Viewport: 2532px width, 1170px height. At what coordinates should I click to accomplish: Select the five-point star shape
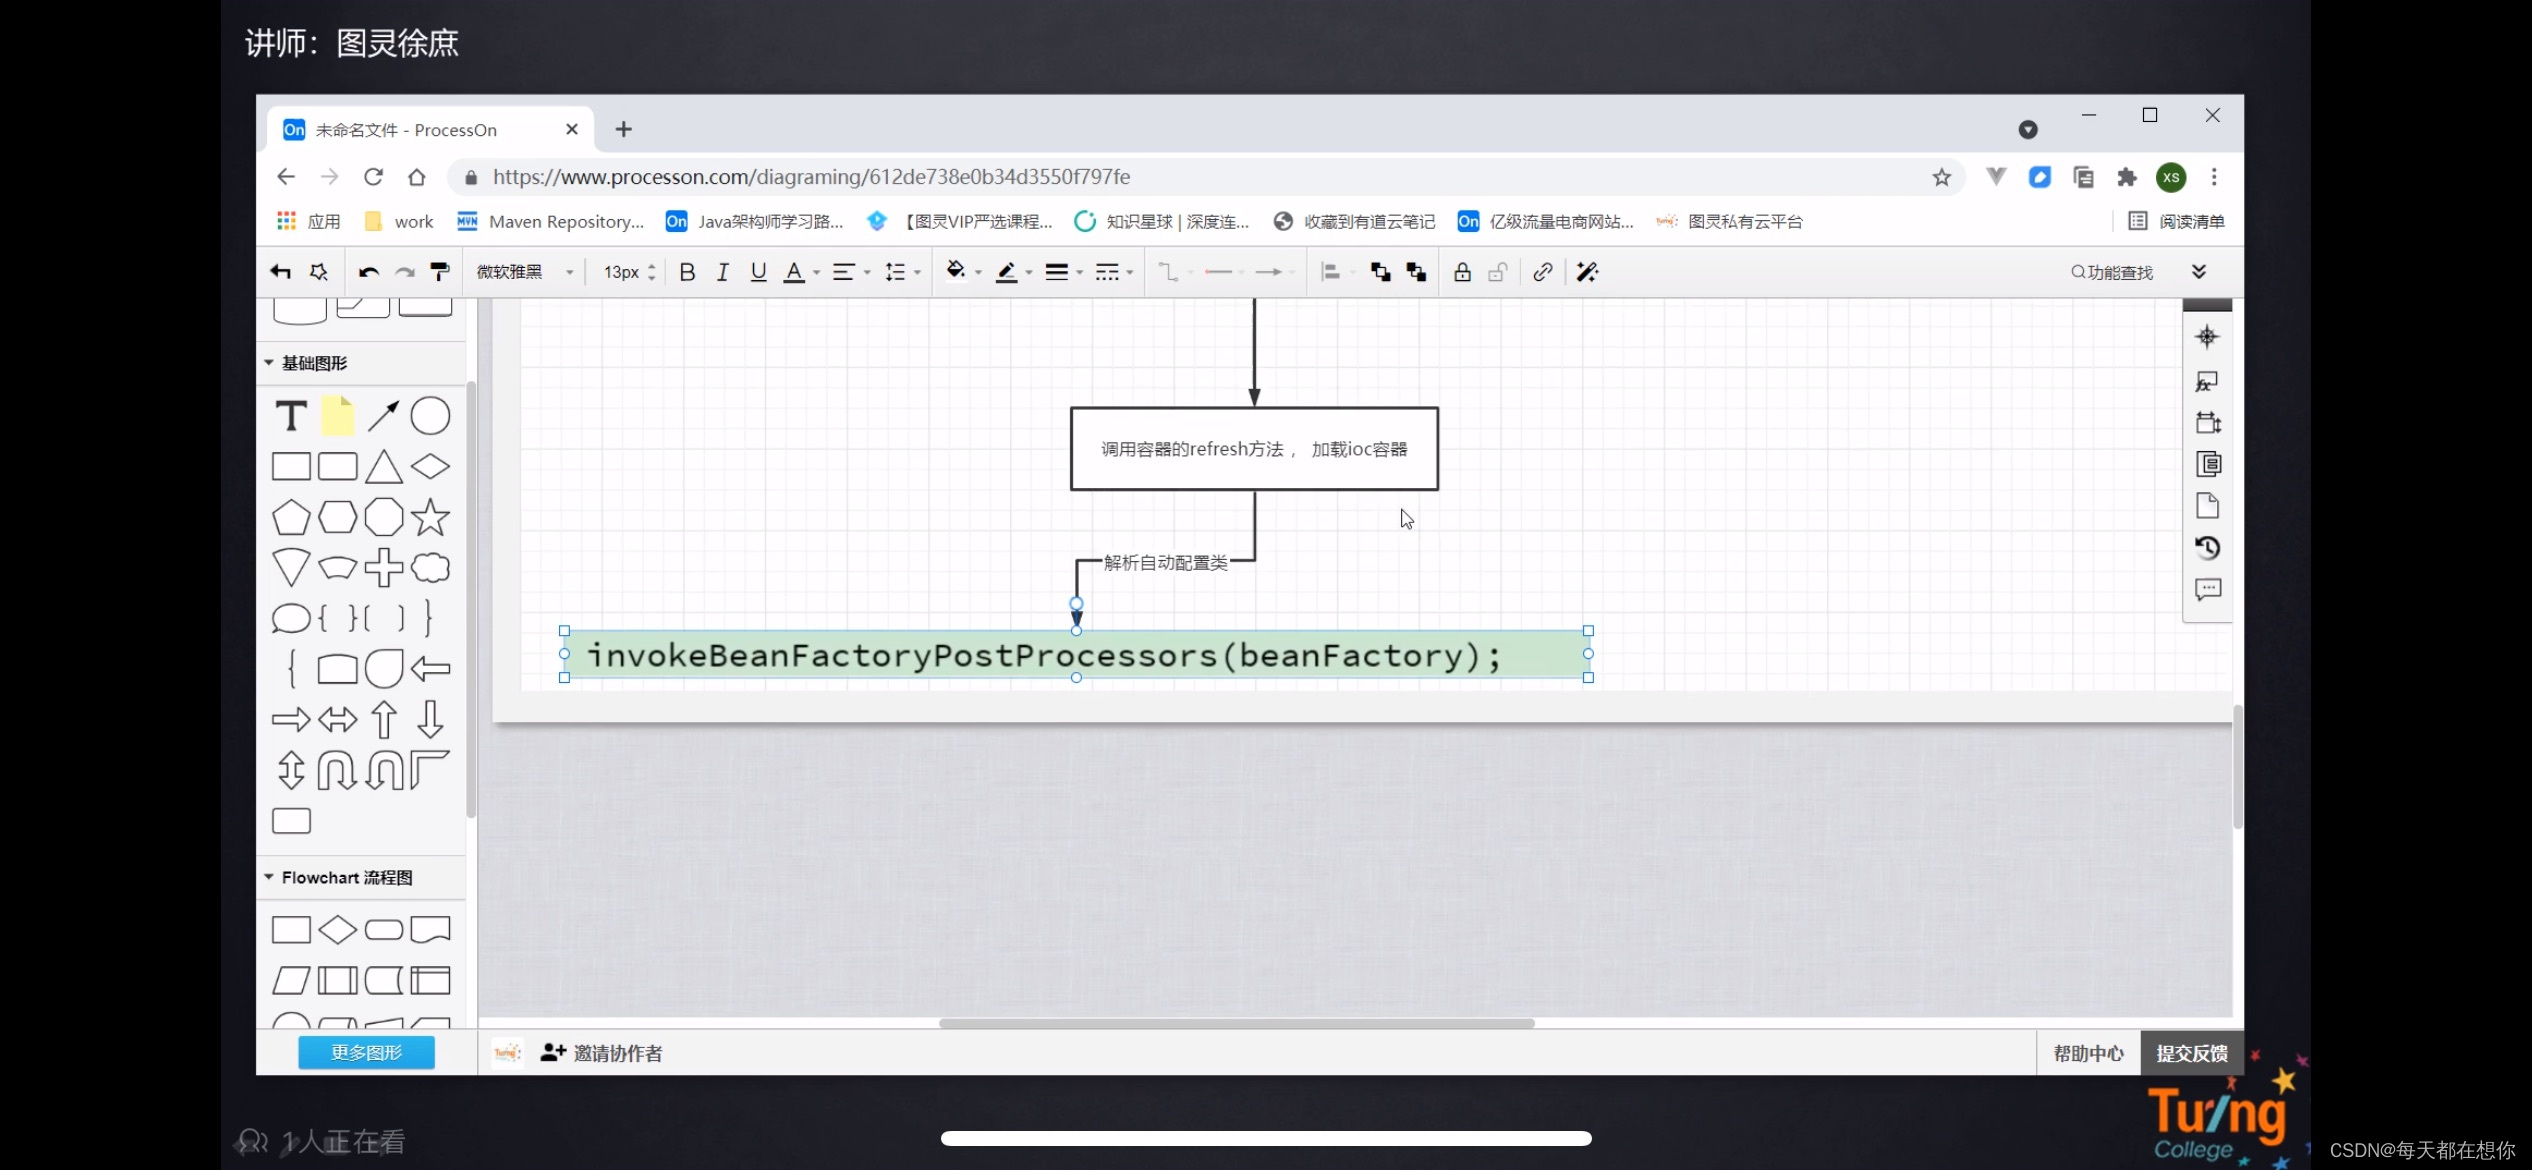click(430, 517)
